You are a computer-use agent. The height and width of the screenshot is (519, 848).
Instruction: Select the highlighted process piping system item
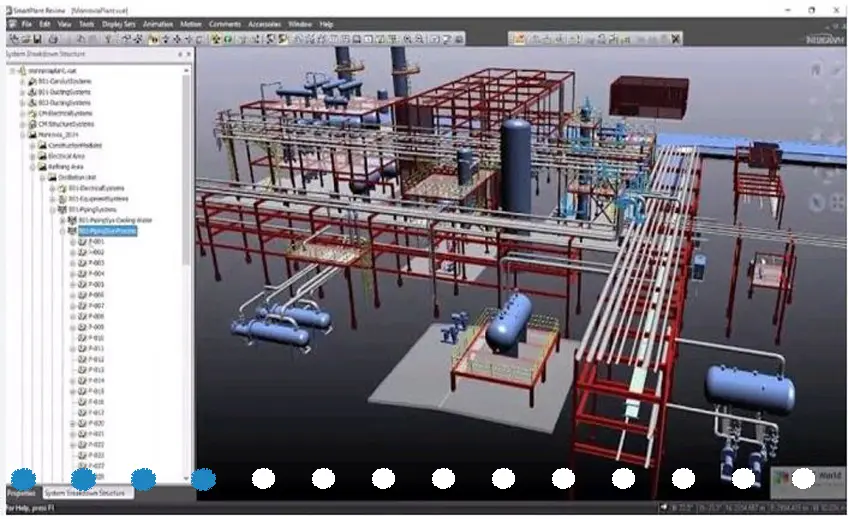click(x=108, y=231)
